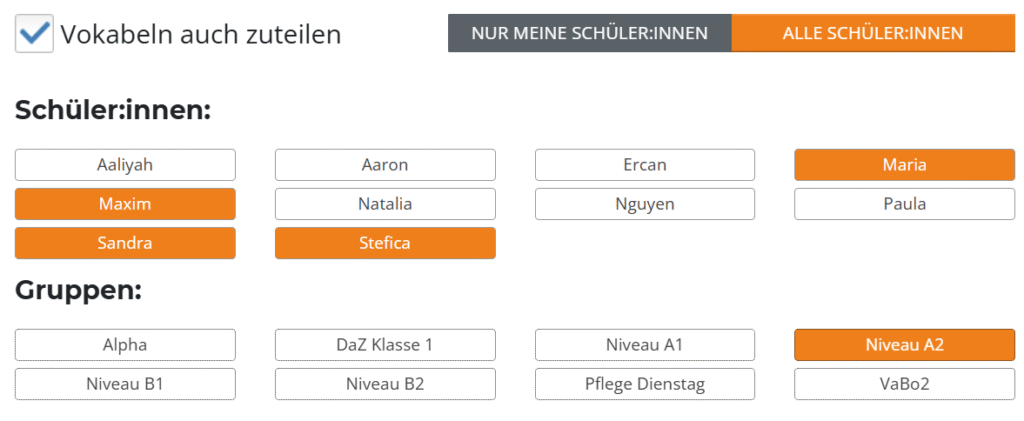This screenshot has width=1024, height=421.
Task: Click the Paula student button
Action: click(x=904, y=204)
